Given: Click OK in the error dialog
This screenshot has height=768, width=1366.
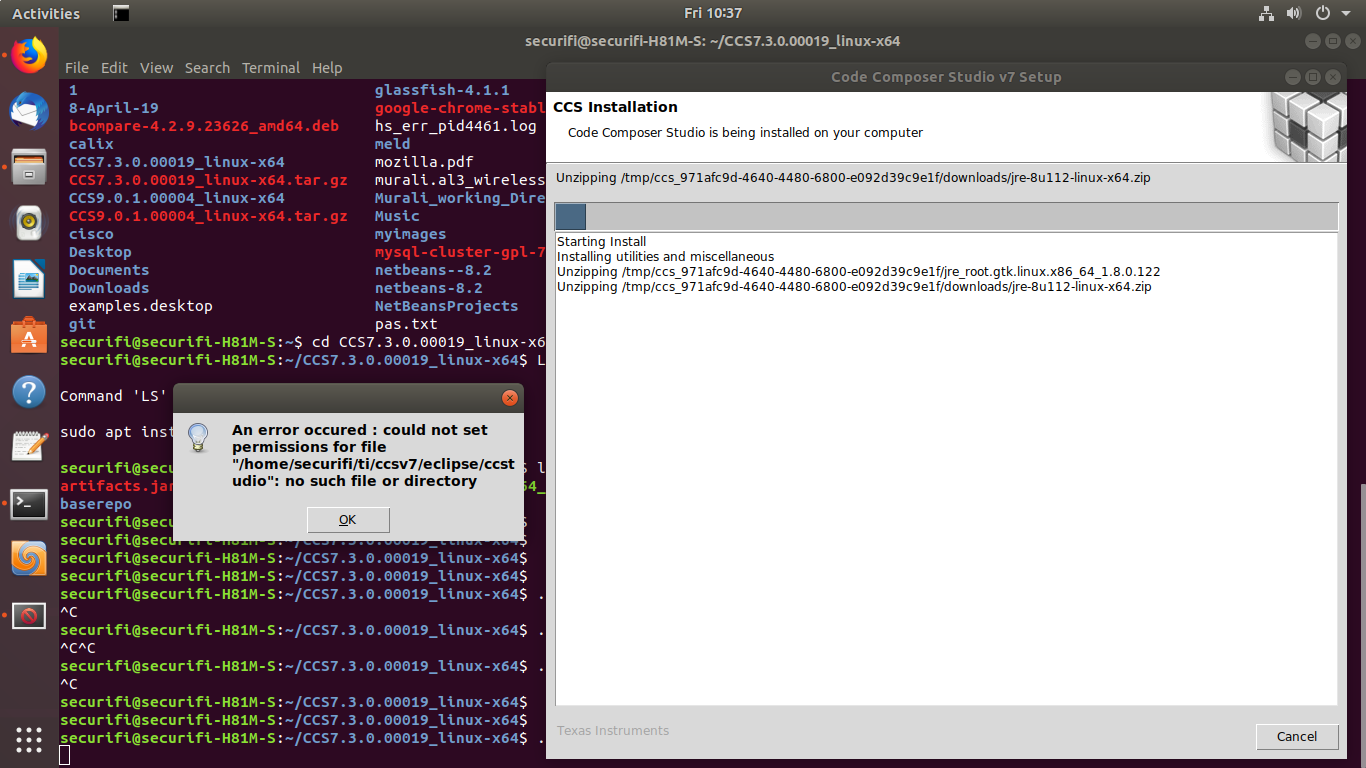Looking at the screenshot, I should [348, 519].
